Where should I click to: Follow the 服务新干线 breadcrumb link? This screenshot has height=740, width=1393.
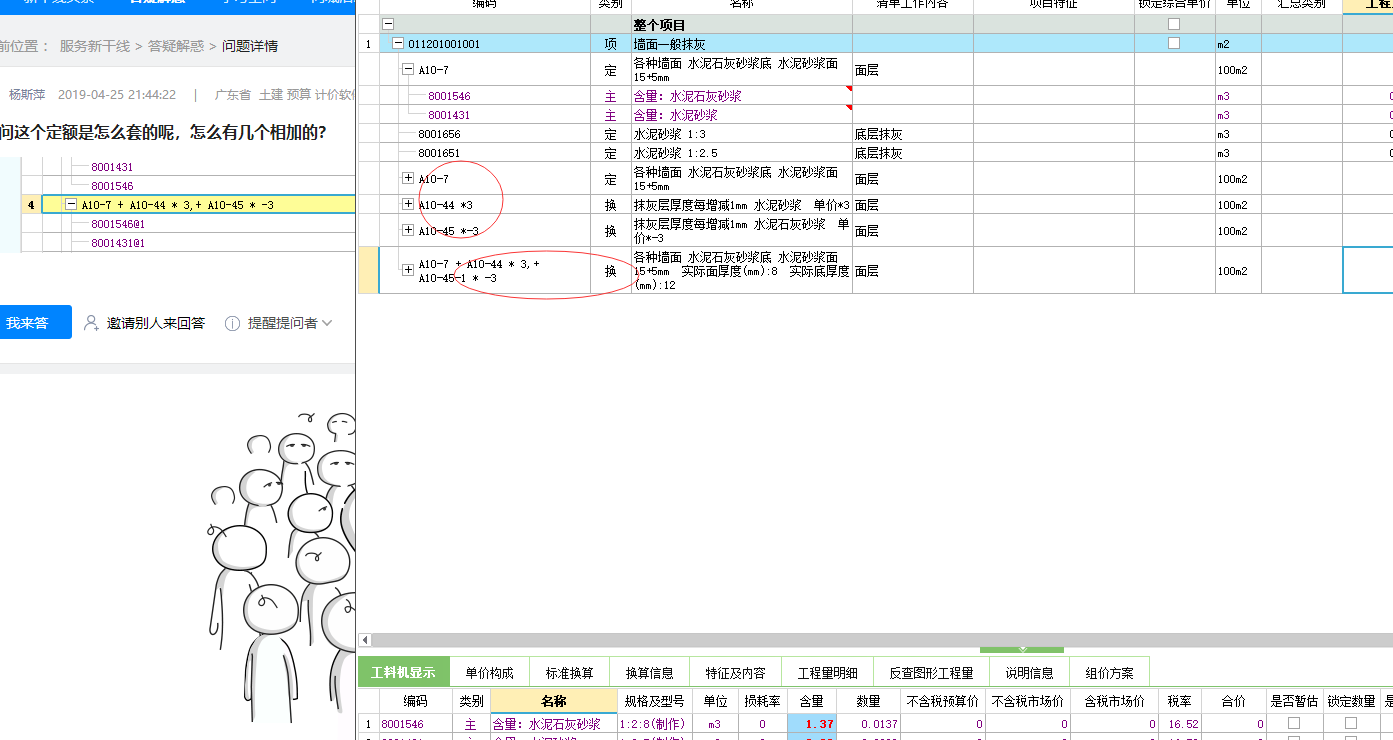click(95, 45)
